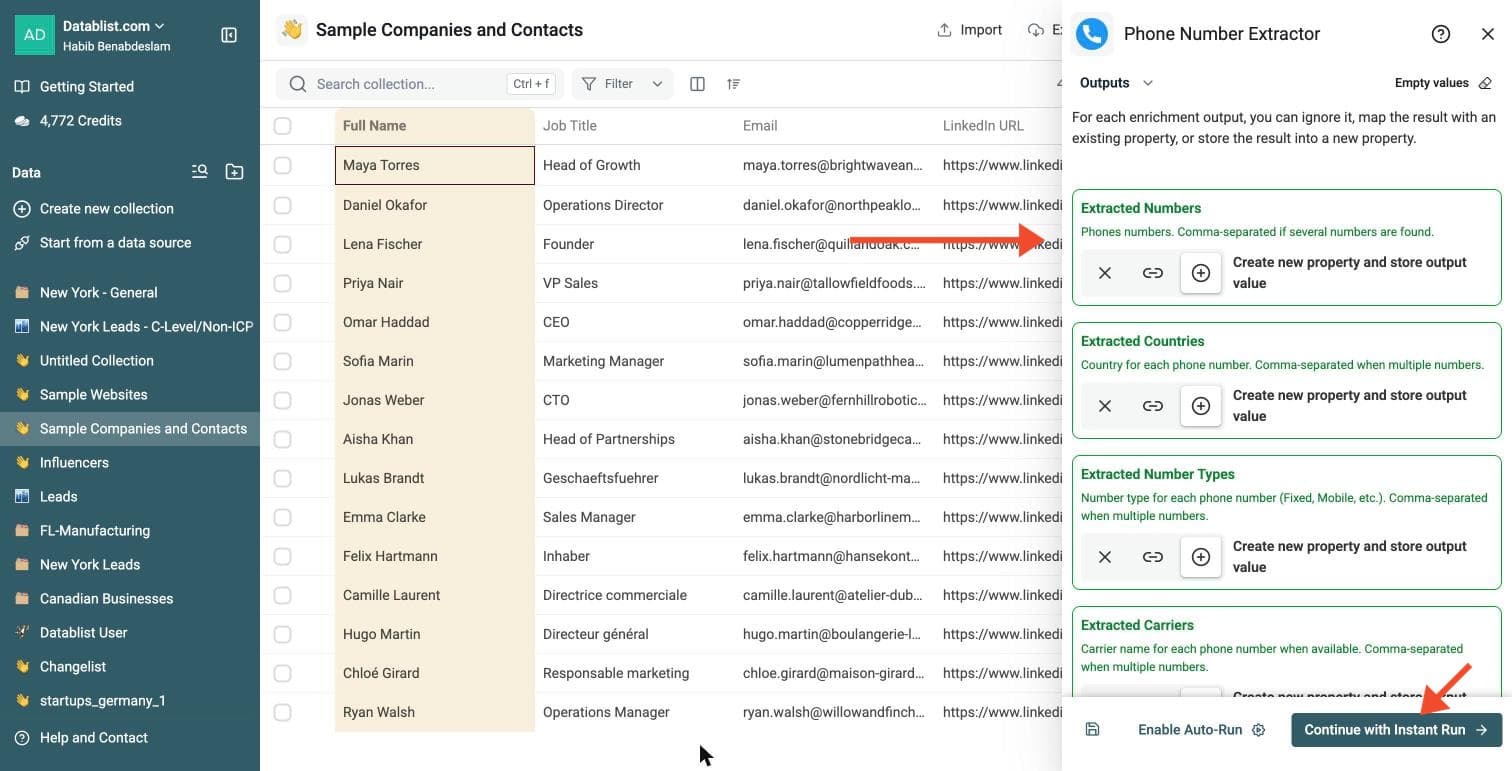The width and height of the screenshot is (1512, 771).
Task: Check the Ryan Walsh row checkbox
Action: tap(283, 712)
